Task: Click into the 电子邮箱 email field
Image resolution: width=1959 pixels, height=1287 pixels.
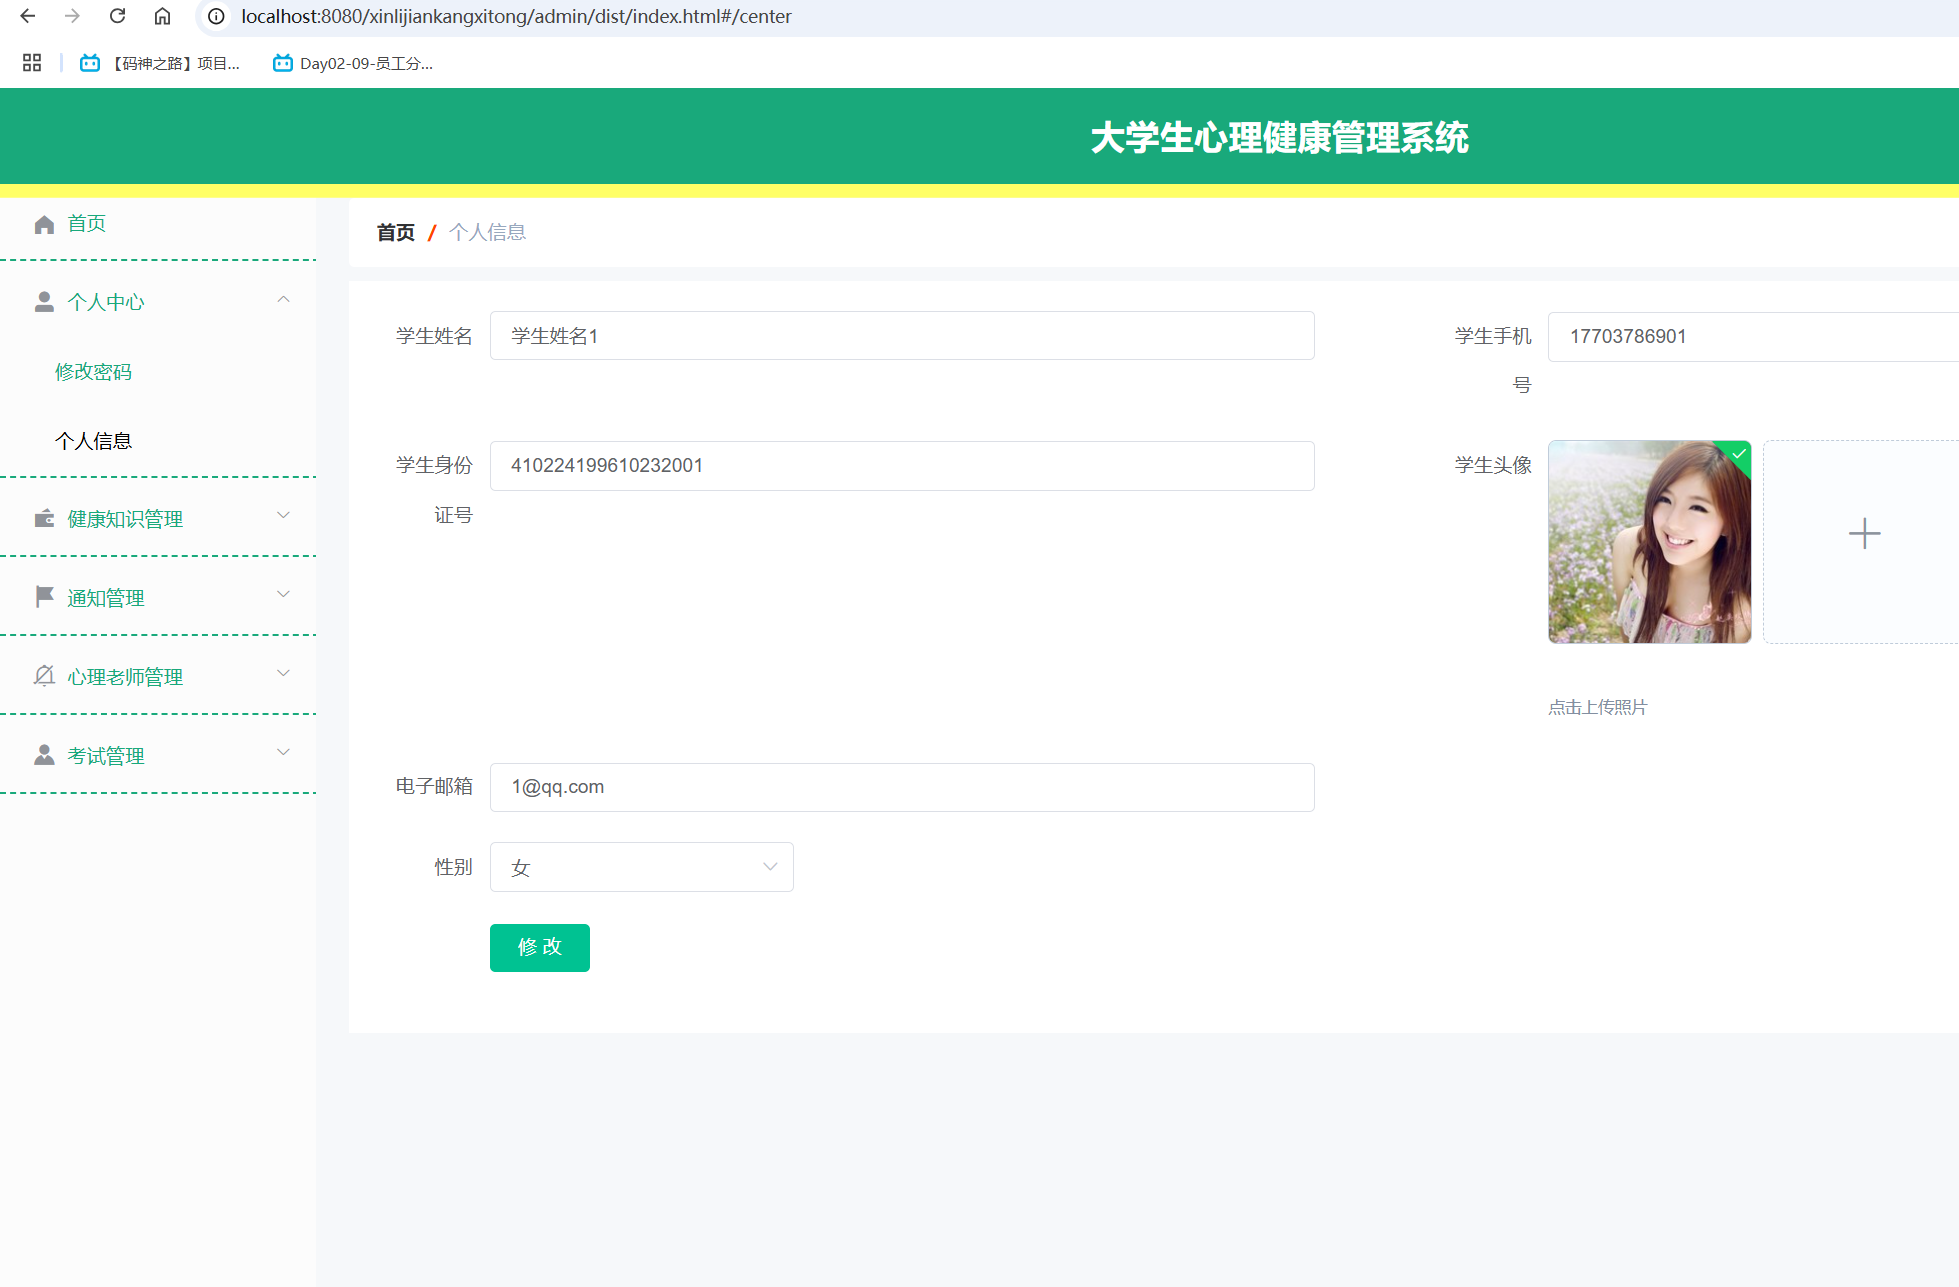Action: (x=901, y=787)
